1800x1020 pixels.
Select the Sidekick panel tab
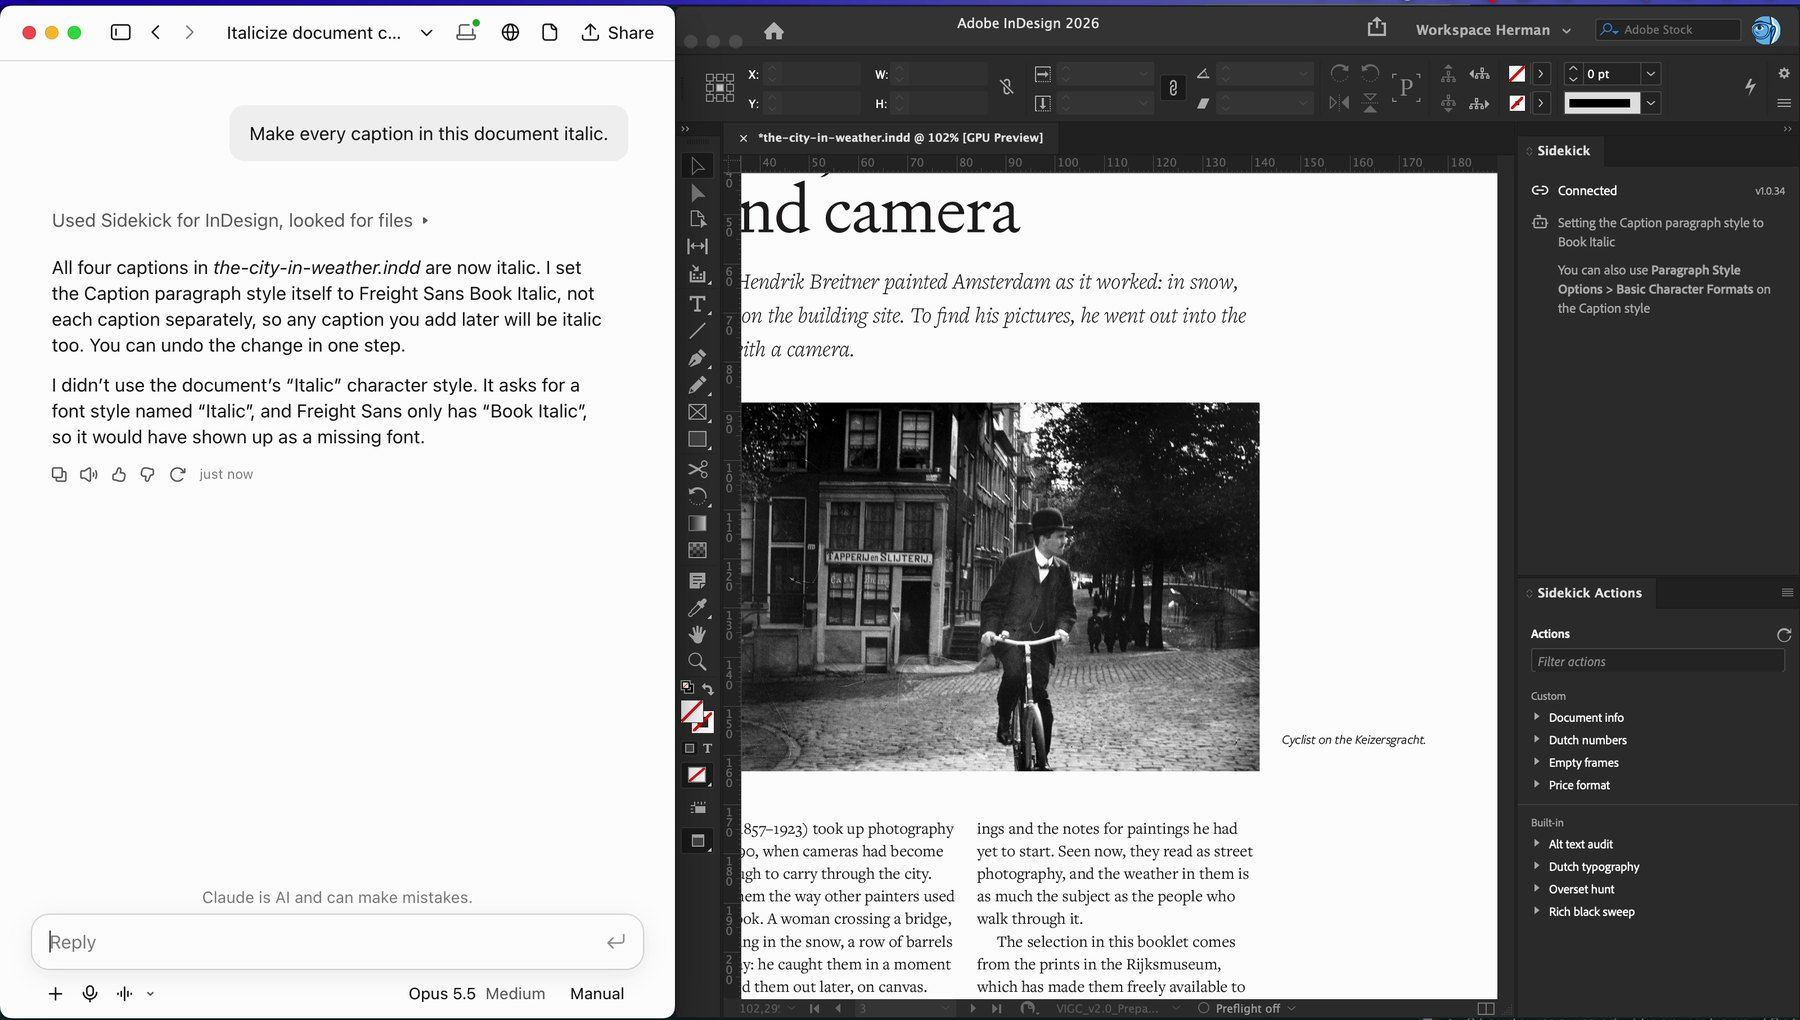pyautogui.click(x=1563, y=151)
